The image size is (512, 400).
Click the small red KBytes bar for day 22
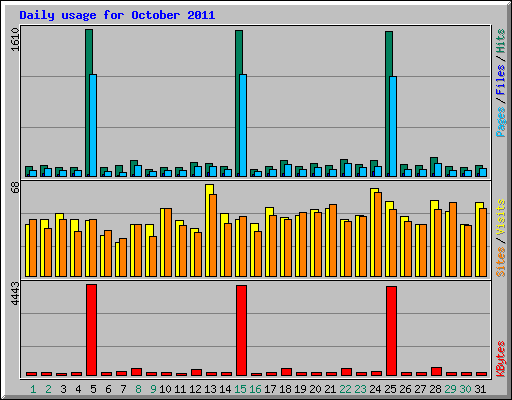click(x=346, y=372)
